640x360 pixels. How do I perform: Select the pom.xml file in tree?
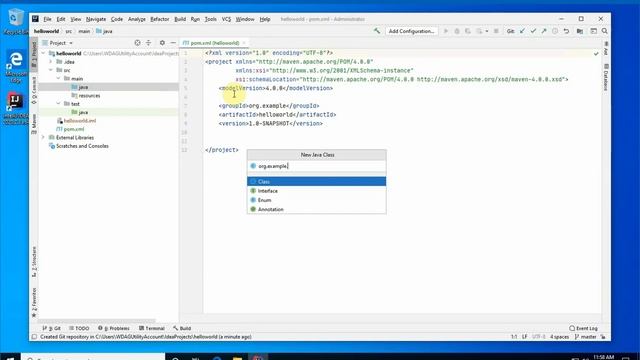click(73, 129)
